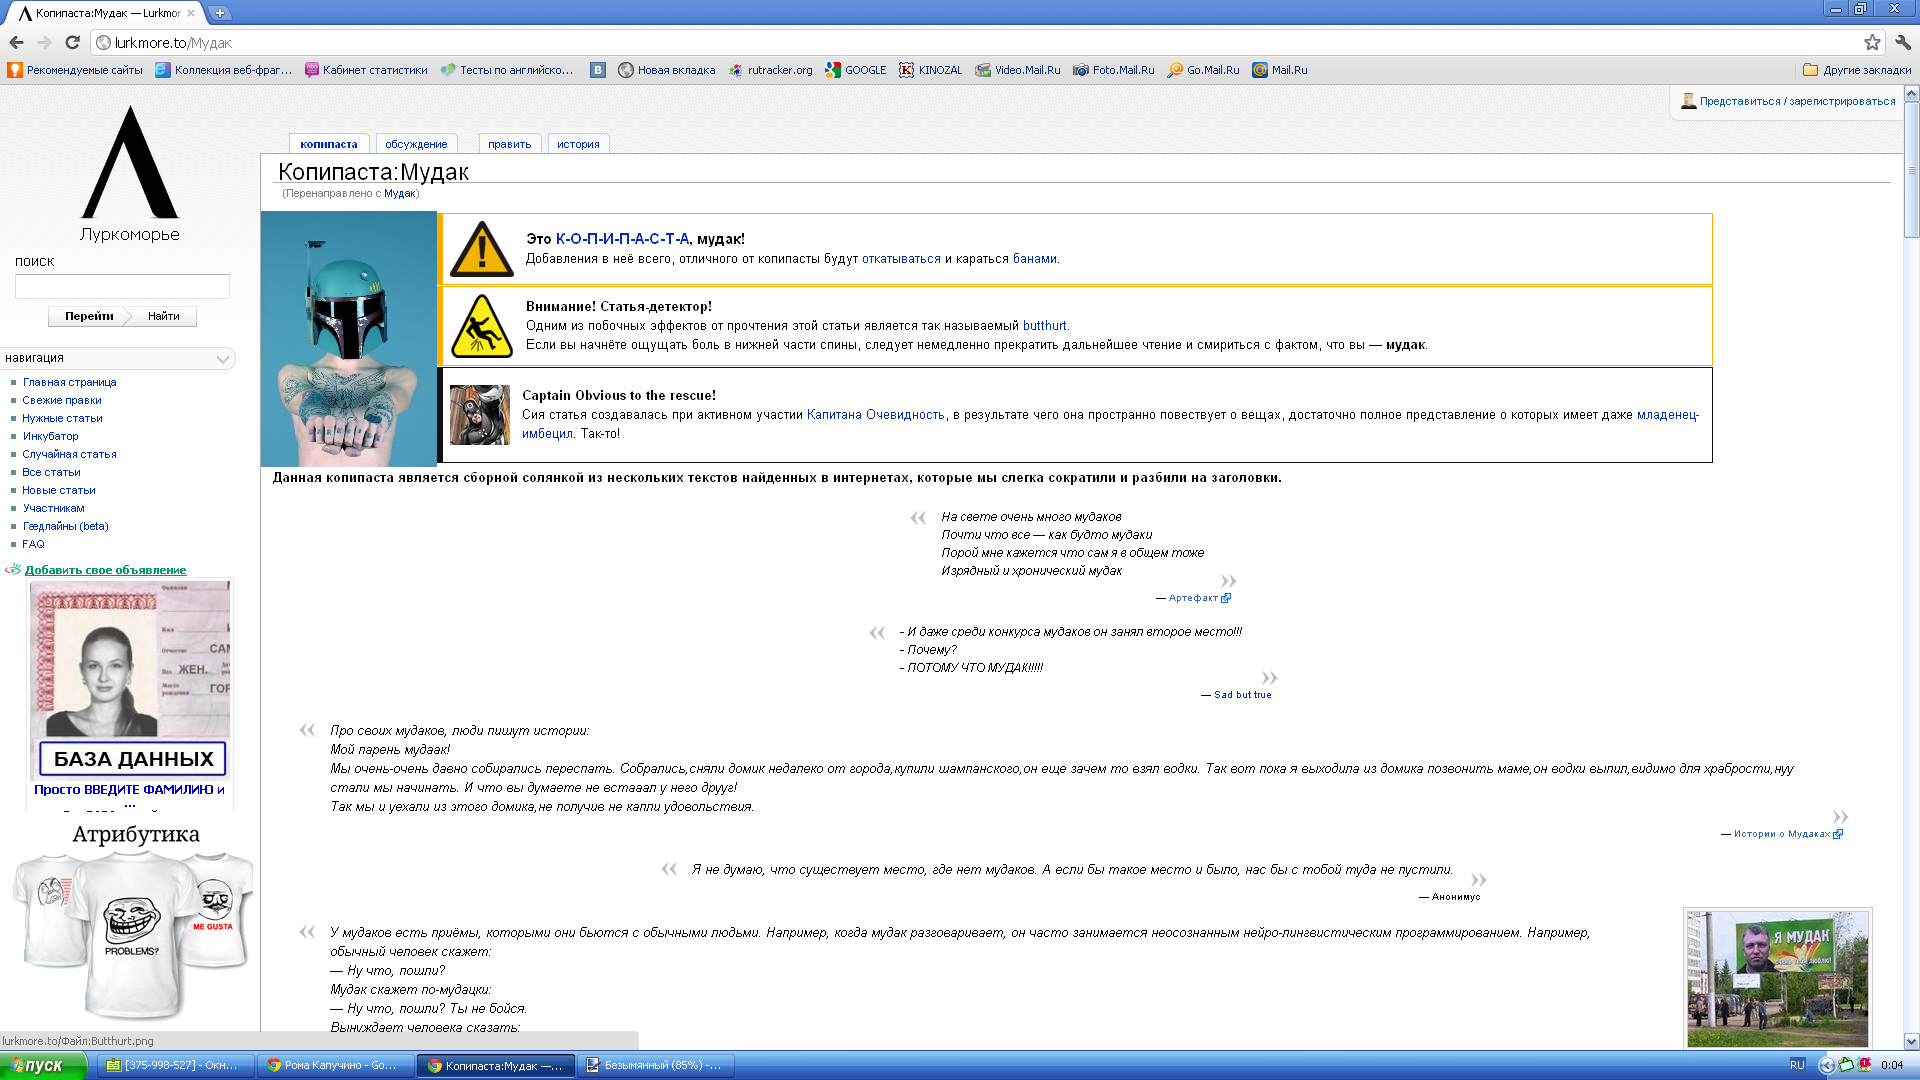Click the browser back arrow
1920x1080 pixels.
16,42
